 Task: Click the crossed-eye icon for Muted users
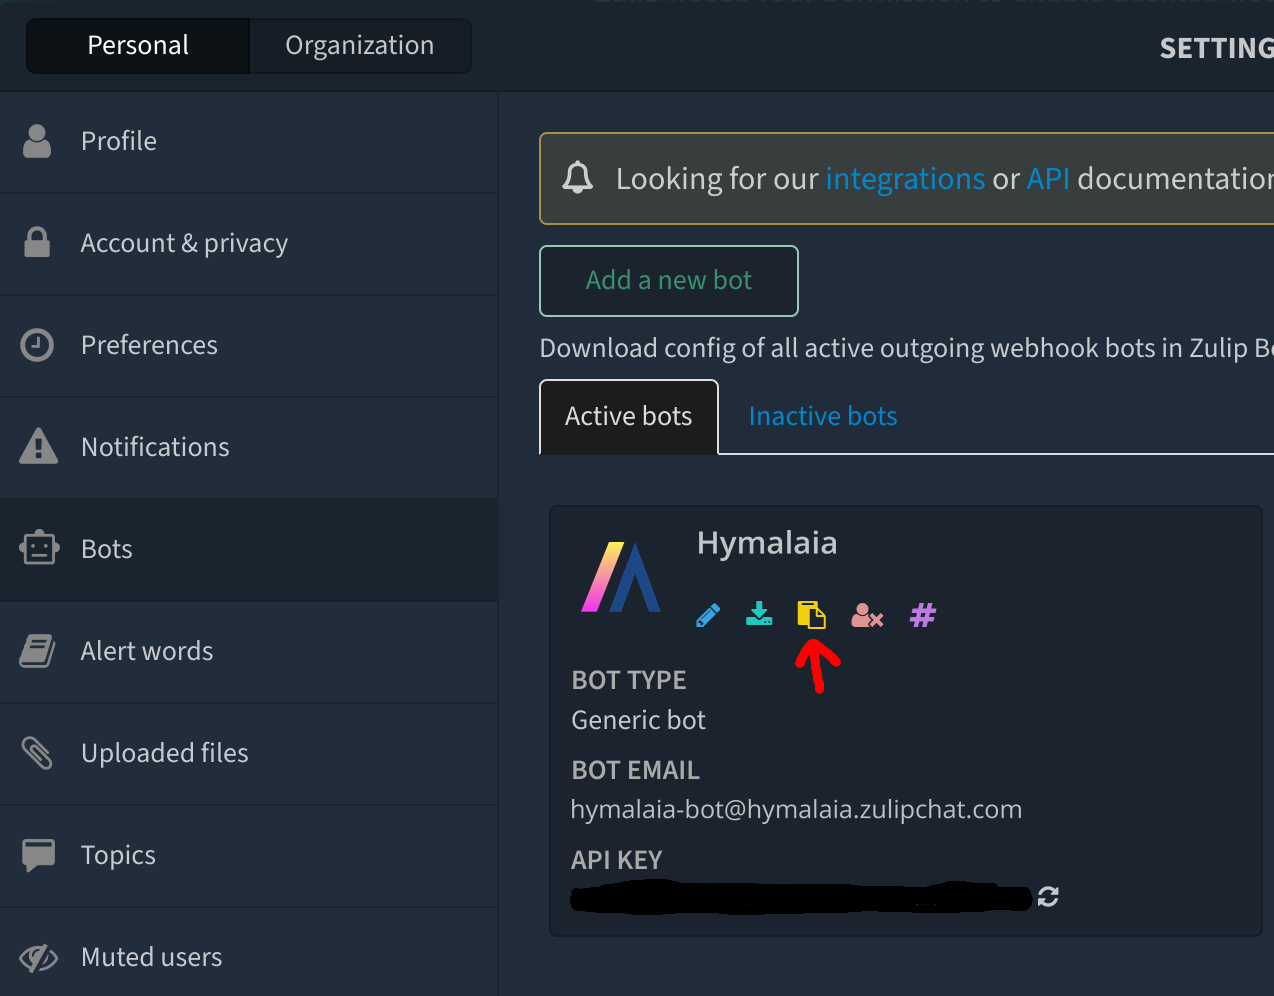(x=38, y=958)
